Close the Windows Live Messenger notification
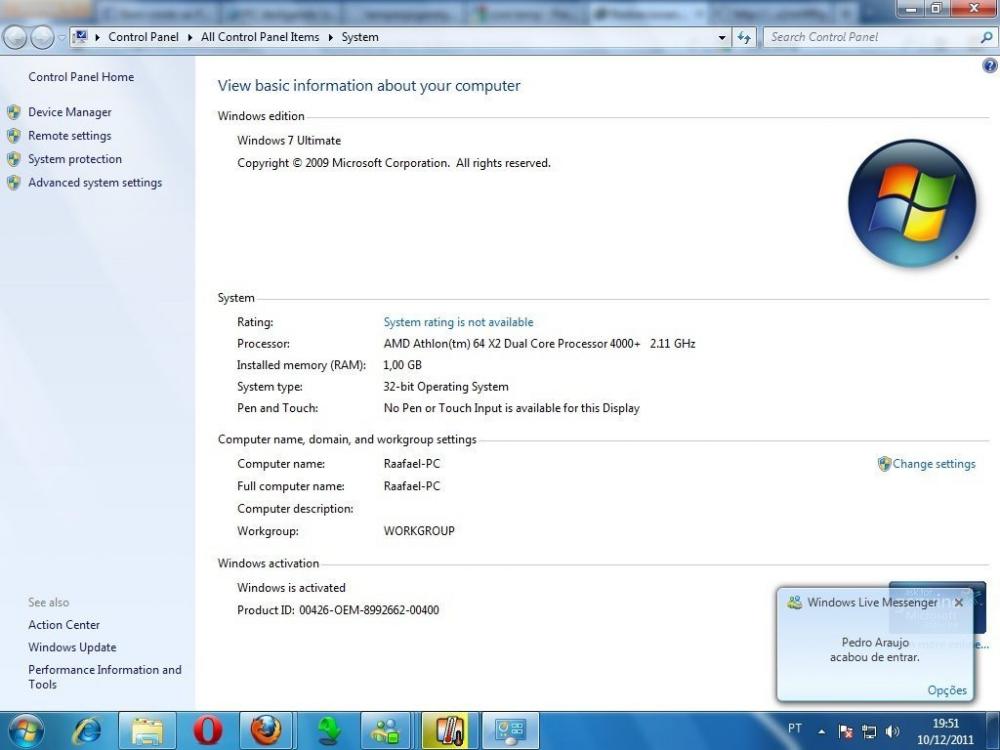1000x750 pixels. point(959,603)
